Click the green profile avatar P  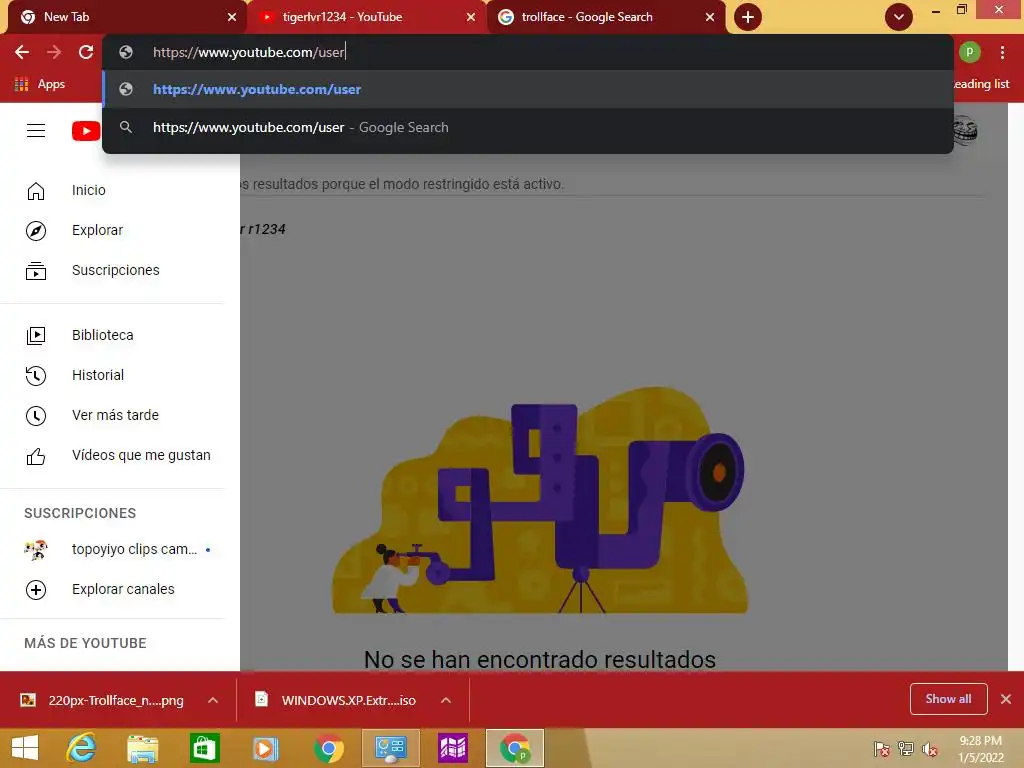coord(970,52)
